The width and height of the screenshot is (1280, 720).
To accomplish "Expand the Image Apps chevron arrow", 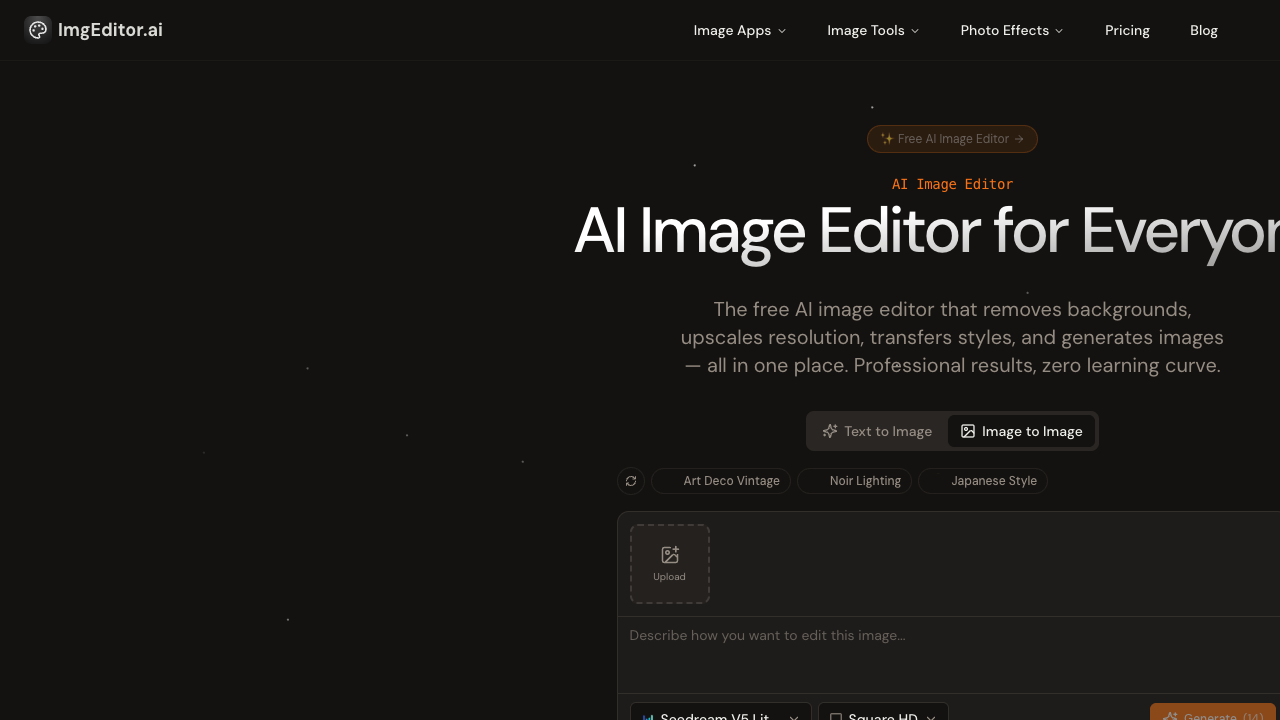I will pyautogui.click(x=782, y=31).
